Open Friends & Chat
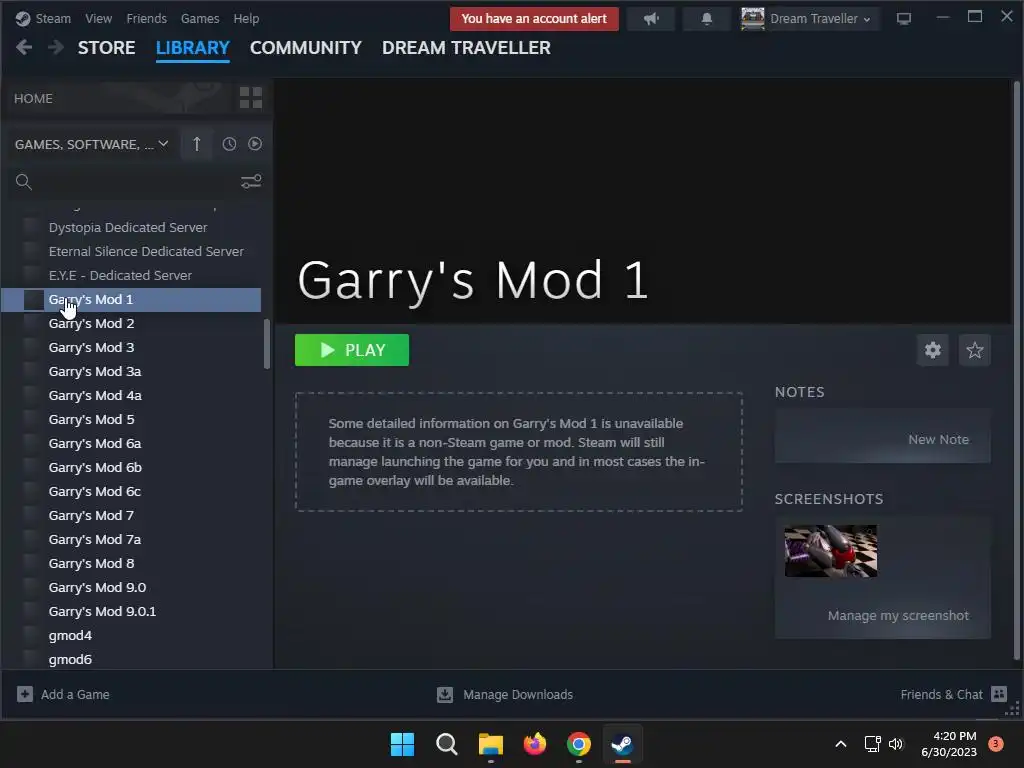Image resolution: width=1024 pixels, height=768 pixels. tap(954, 694)
